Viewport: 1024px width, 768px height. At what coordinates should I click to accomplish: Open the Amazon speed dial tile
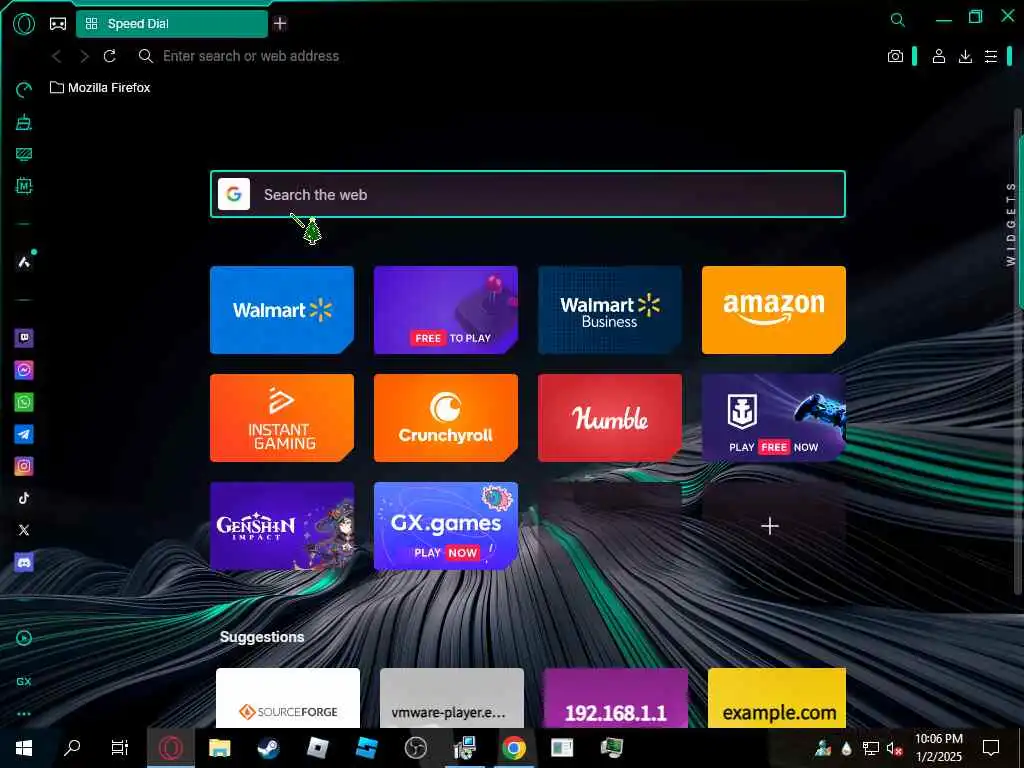774,310
